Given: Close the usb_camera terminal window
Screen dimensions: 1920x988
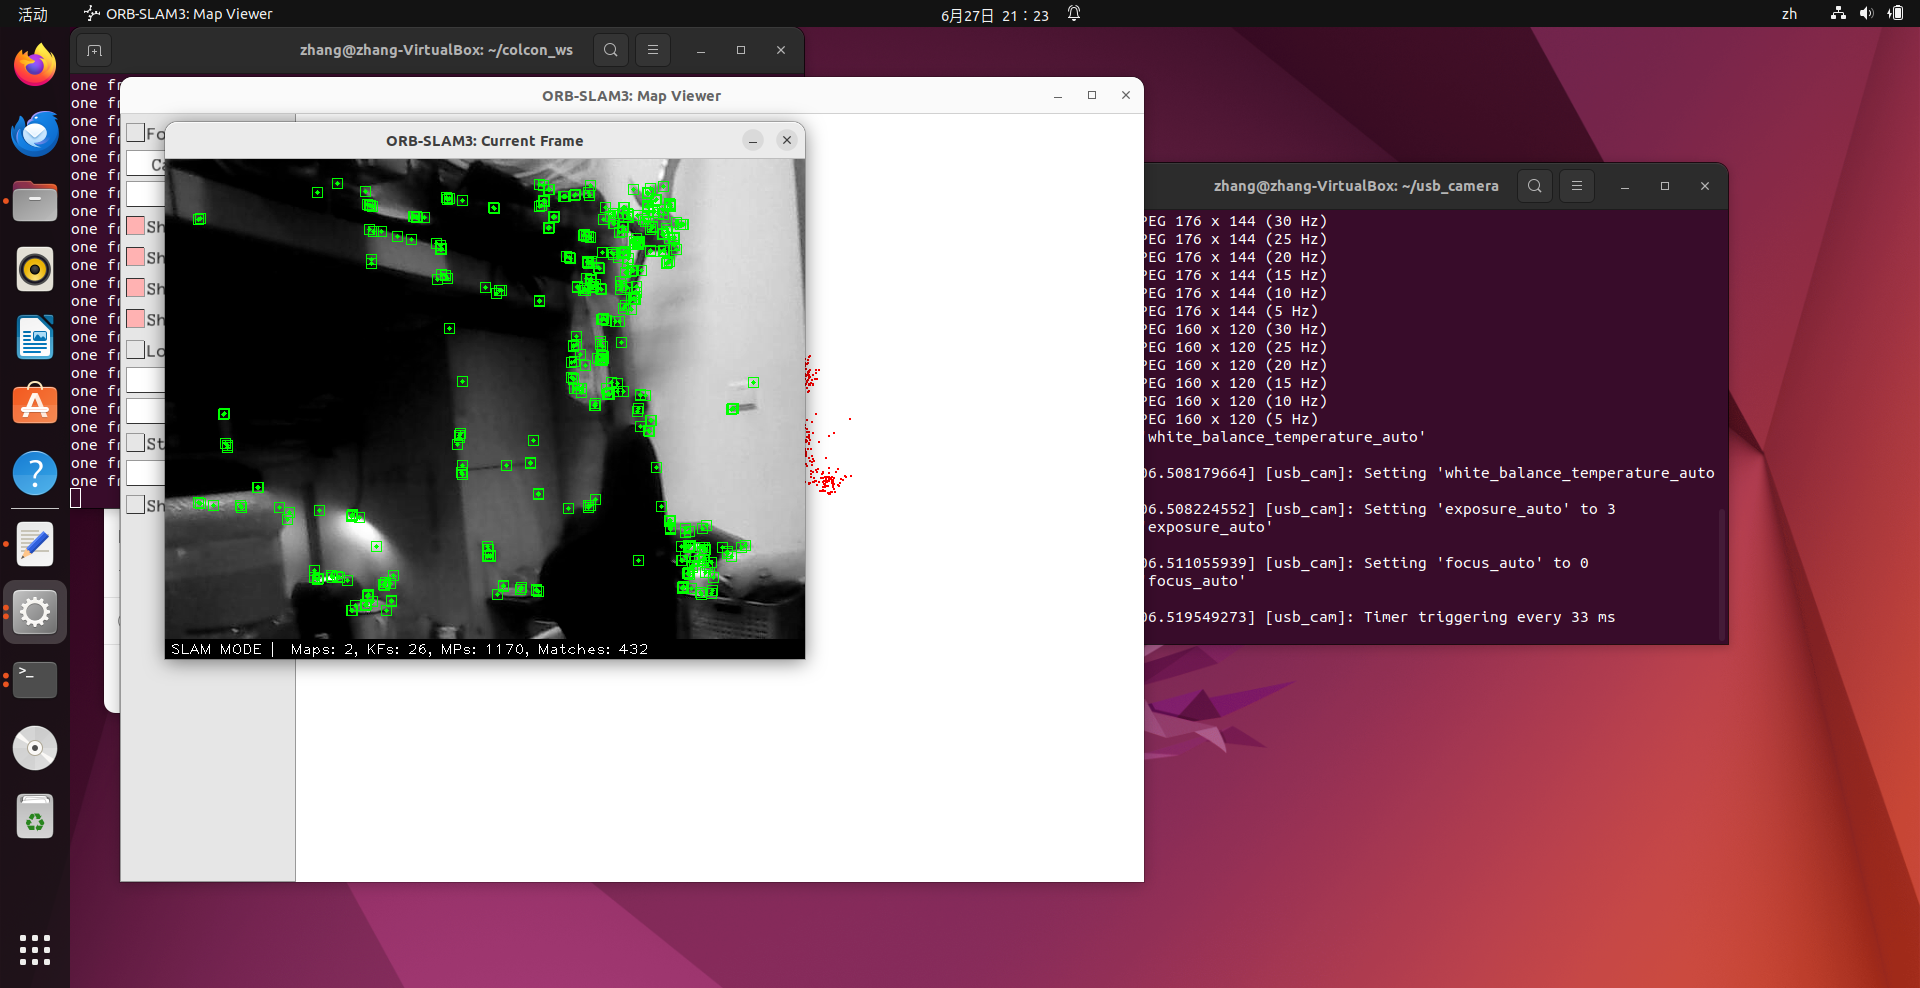Looking at the screenshot, I should click(x=1705, y=186).
